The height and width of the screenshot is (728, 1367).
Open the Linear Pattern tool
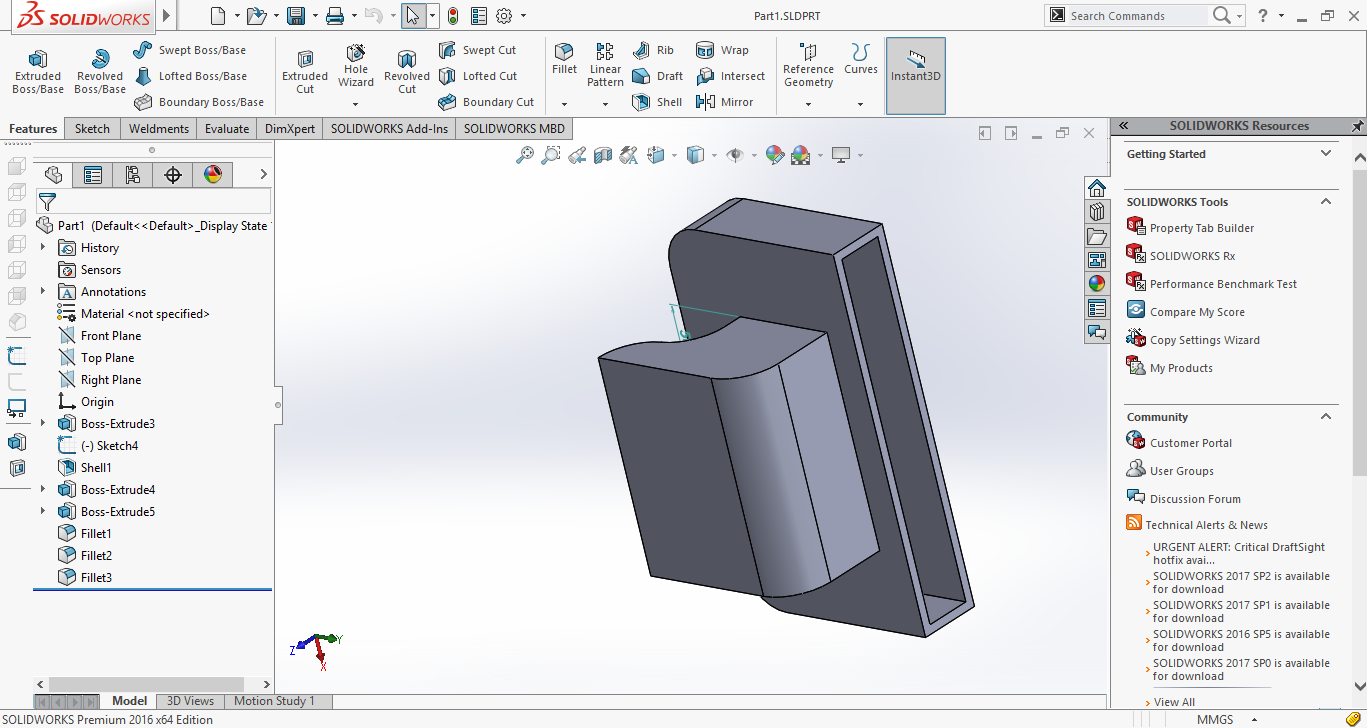click(605, 65)
